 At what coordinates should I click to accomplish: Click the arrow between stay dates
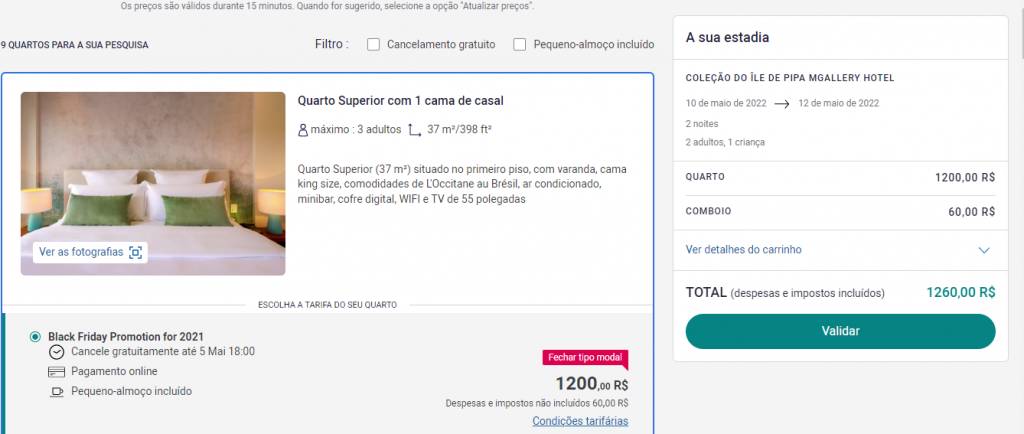point(782,103)
